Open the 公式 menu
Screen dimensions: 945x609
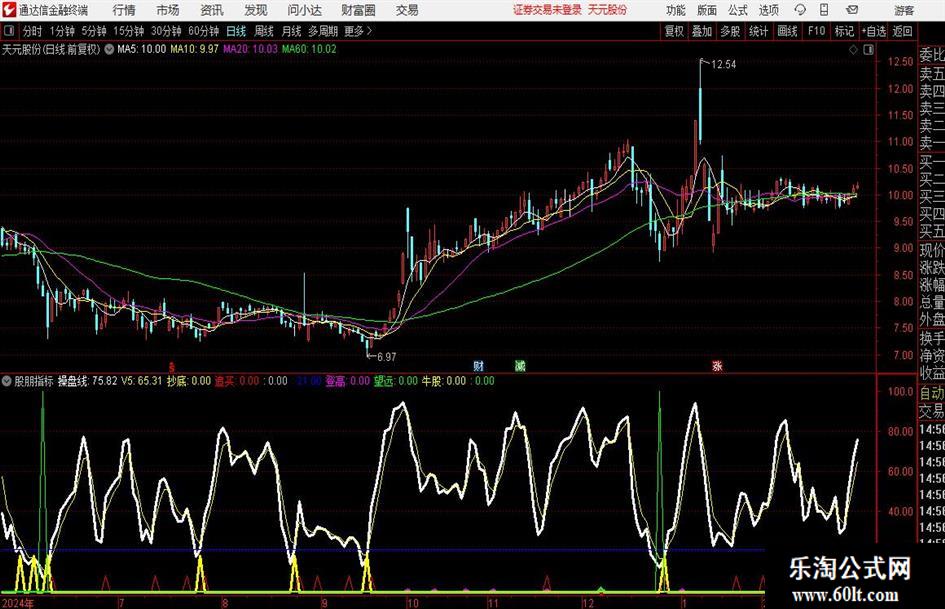coord(737,10)
